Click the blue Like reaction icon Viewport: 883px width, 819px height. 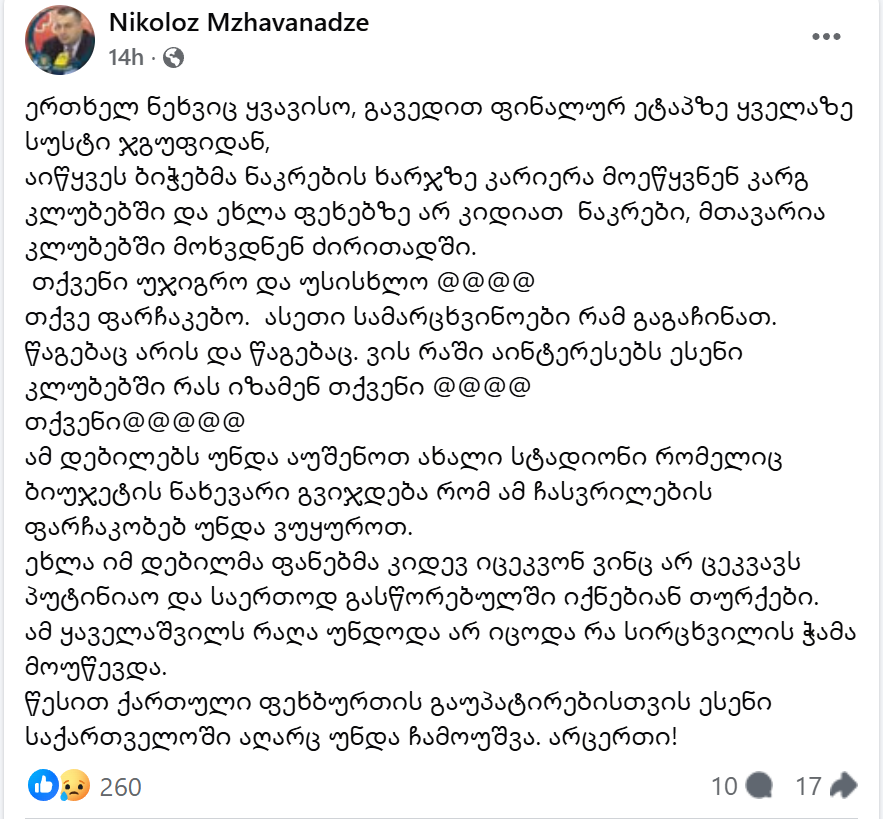tap(44, 787)
